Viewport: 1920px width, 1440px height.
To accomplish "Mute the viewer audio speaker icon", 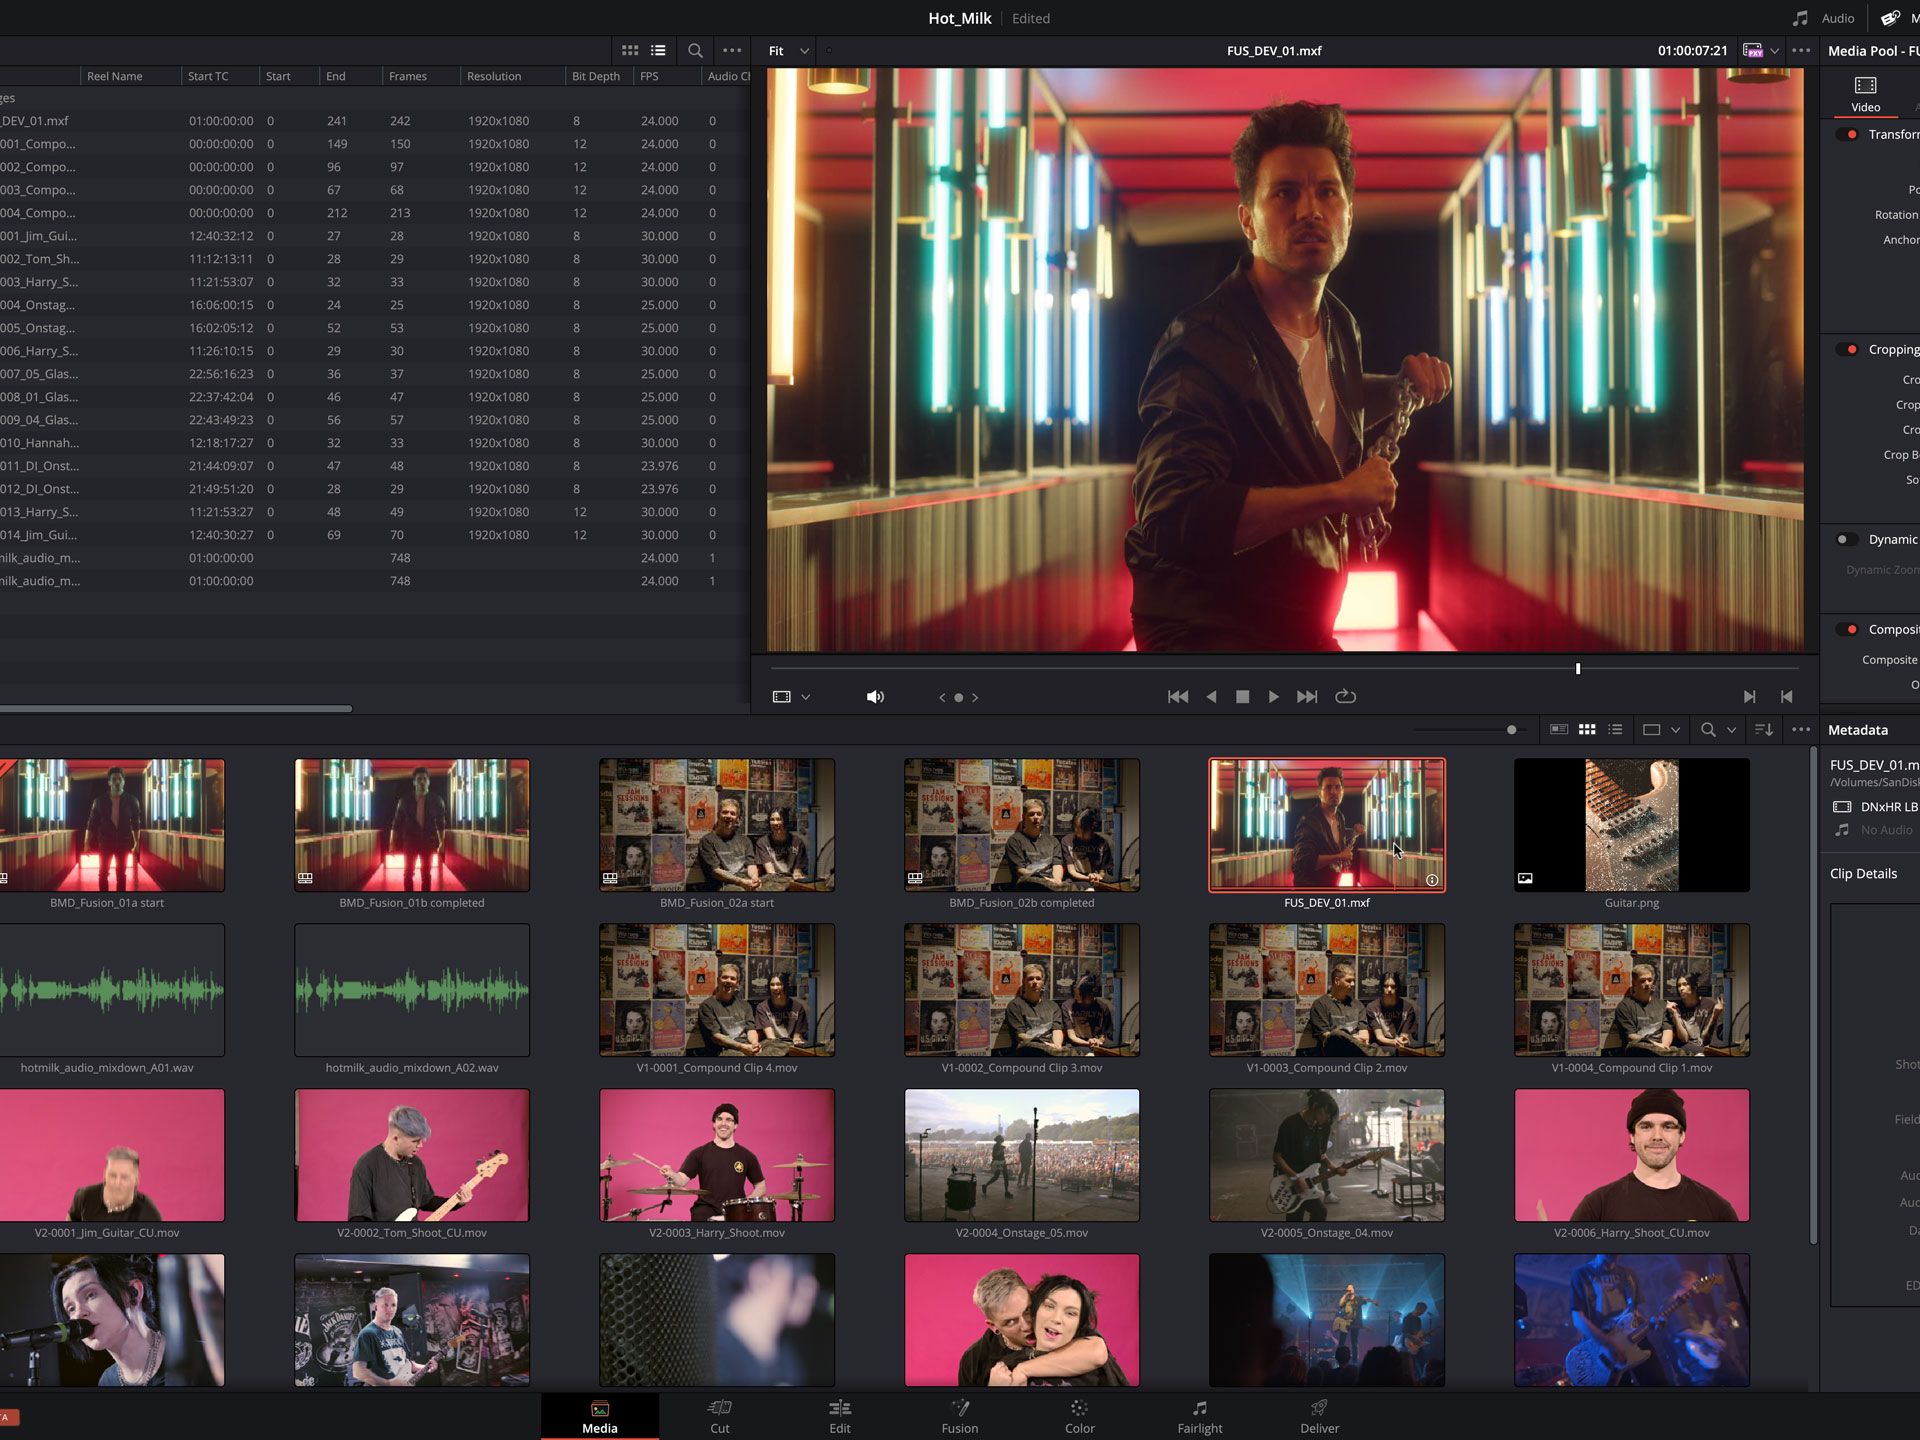I will click(x=875, y=696).
